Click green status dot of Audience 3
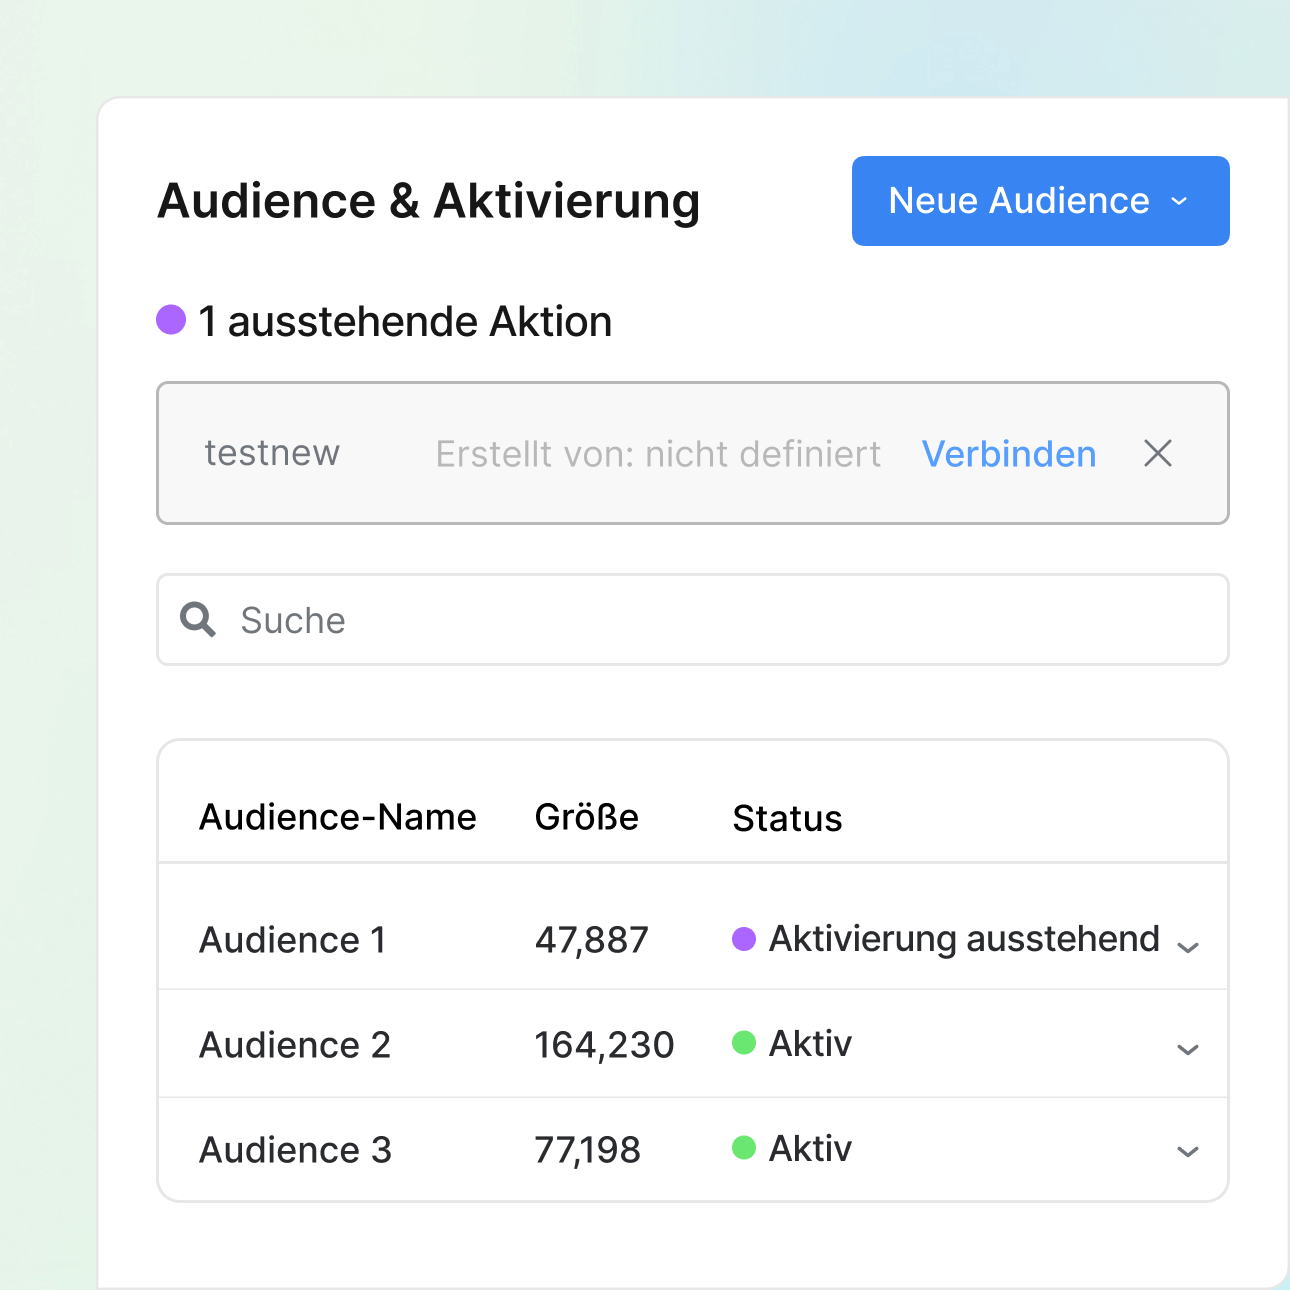Screen dimensions: 1290x1290 (744, 1147)
